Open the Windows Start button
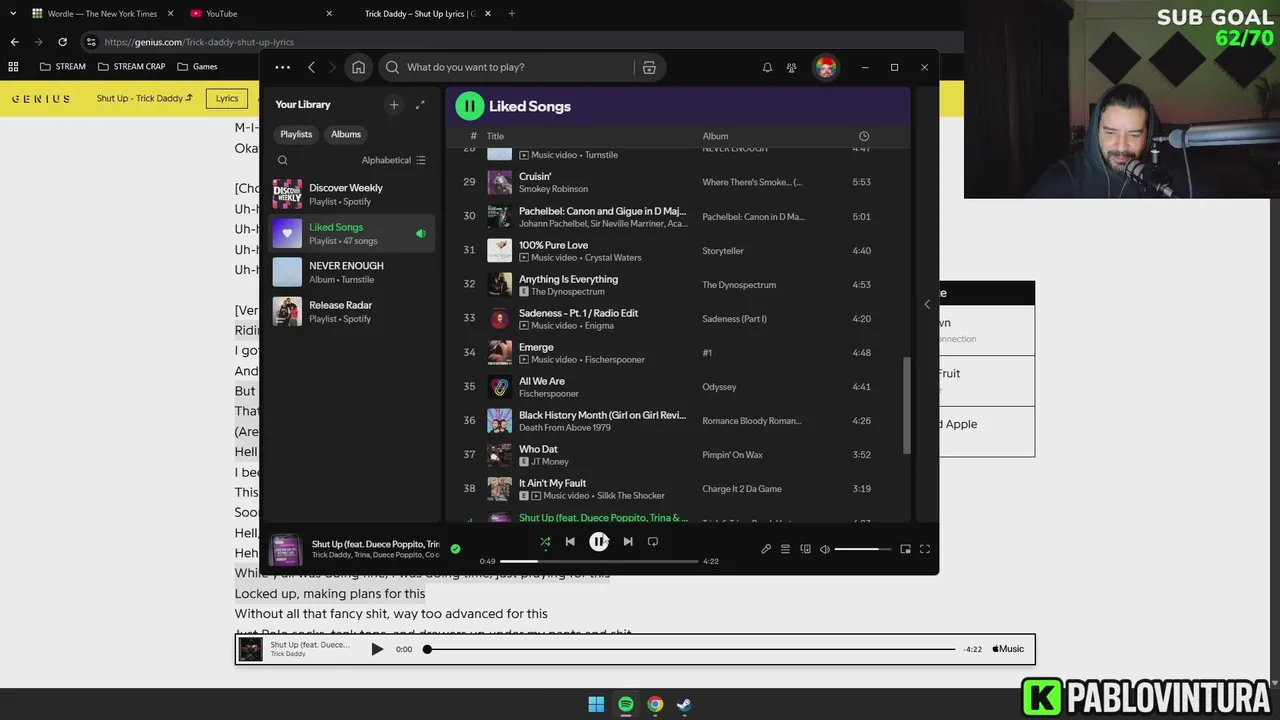This screenshot has height=720, width=1280. pos(596,704)
